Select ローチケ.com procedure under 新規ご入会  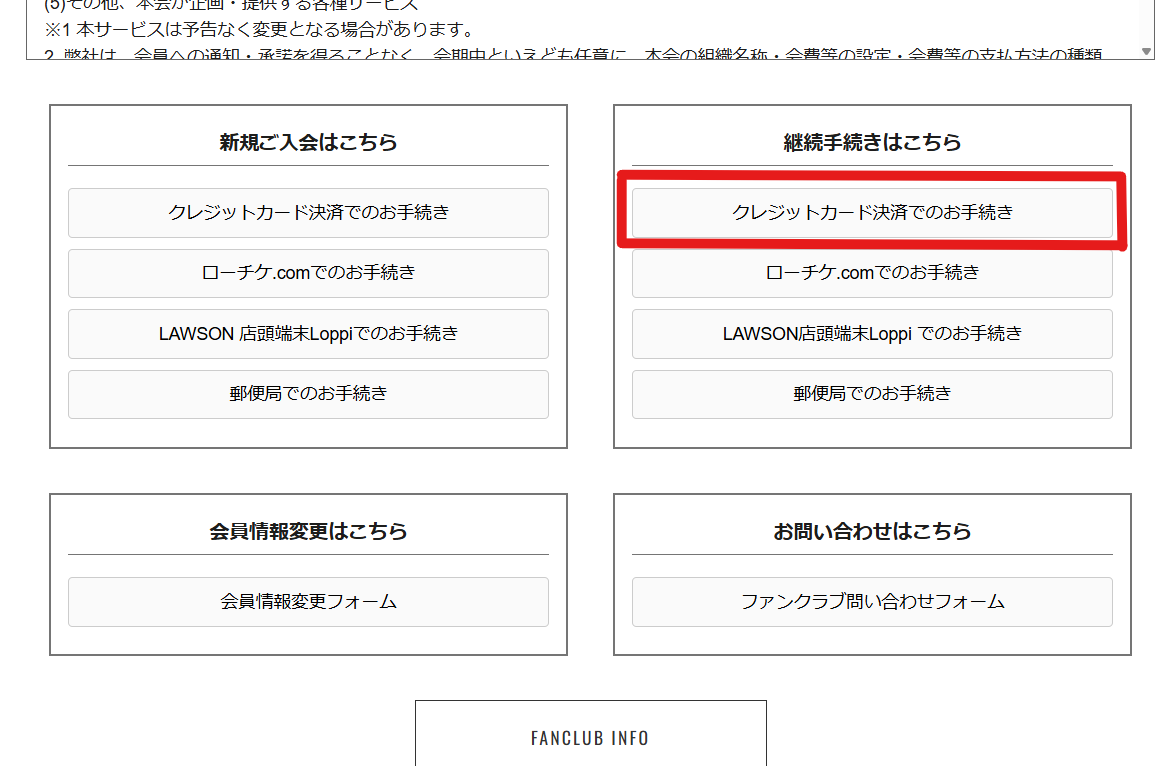click(308, 273)
